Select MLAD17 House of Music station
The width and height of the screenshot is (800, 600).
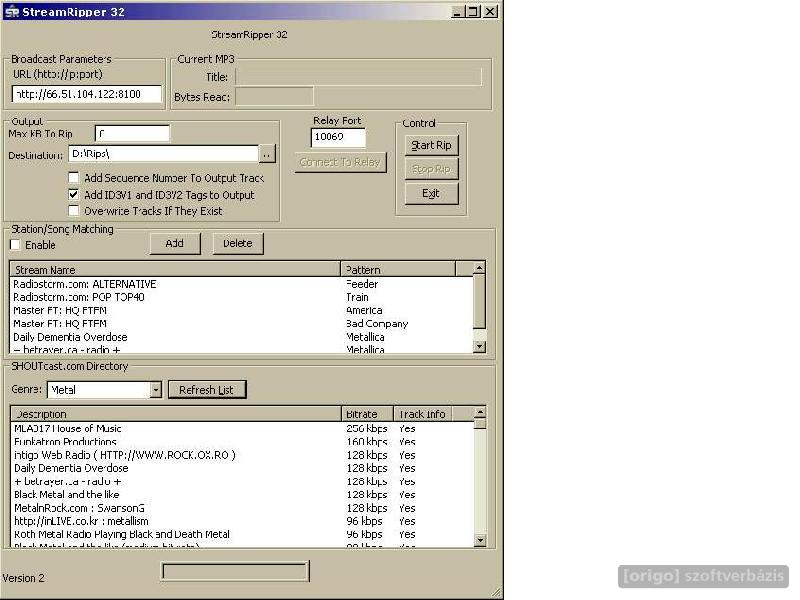point(242,429)
